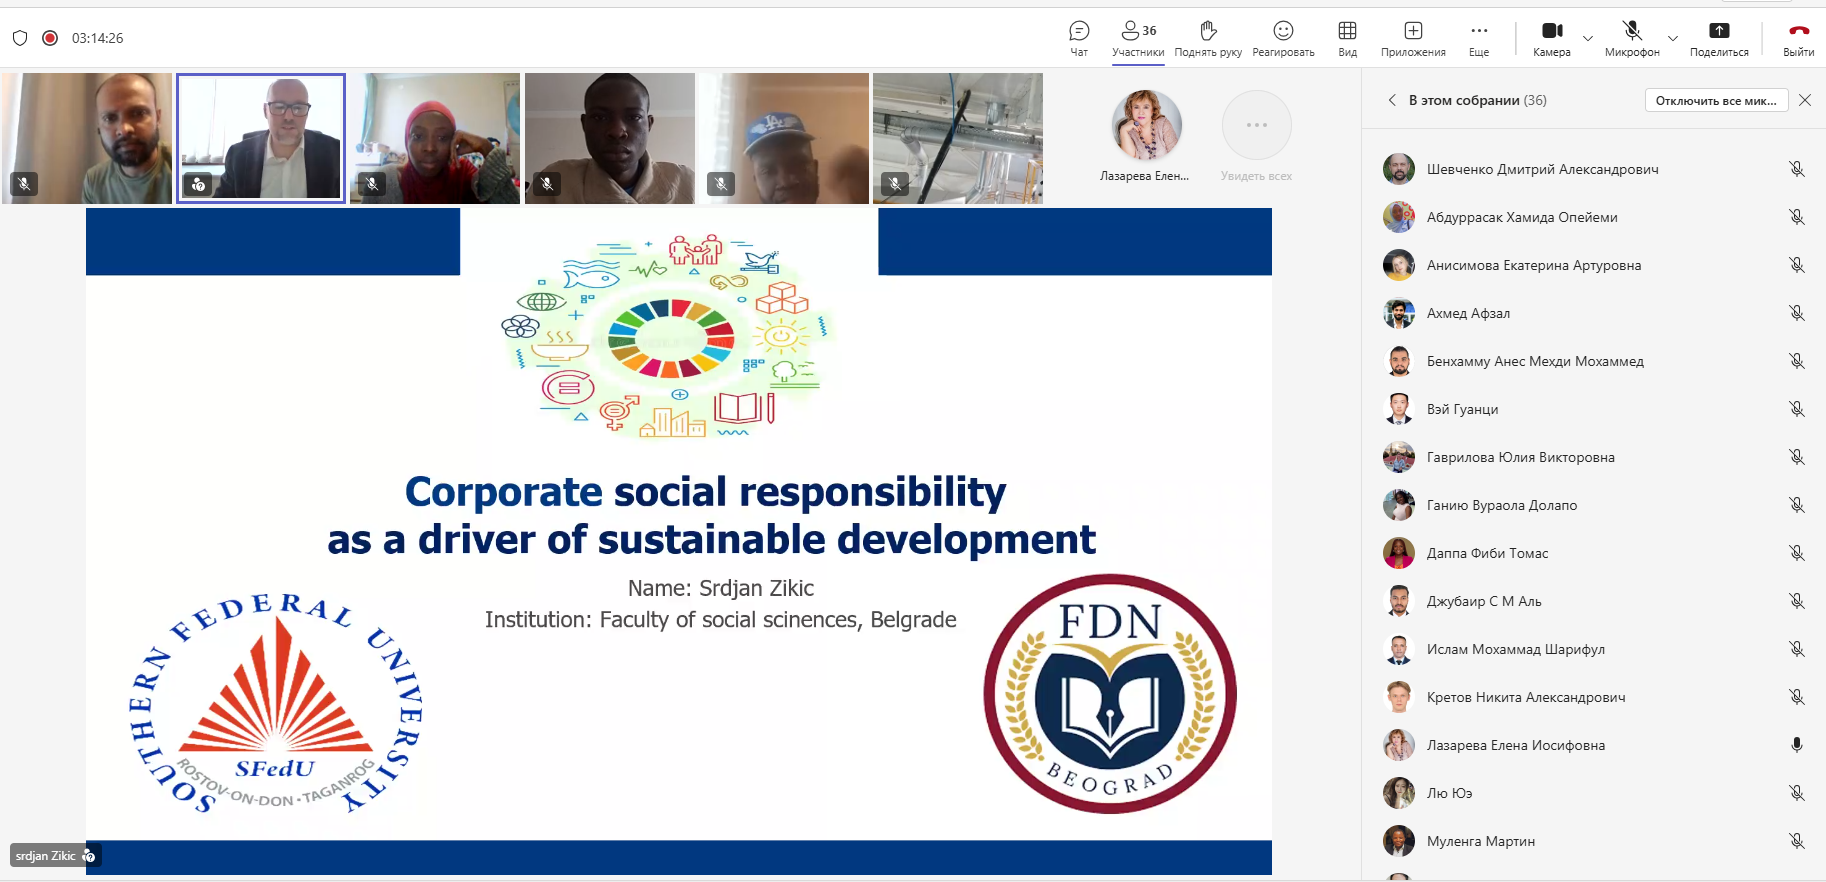Viewport: 1826px width, 882px height.
Task: Toggle the Camera (Камера) on or off
Action: (1551, 32)
